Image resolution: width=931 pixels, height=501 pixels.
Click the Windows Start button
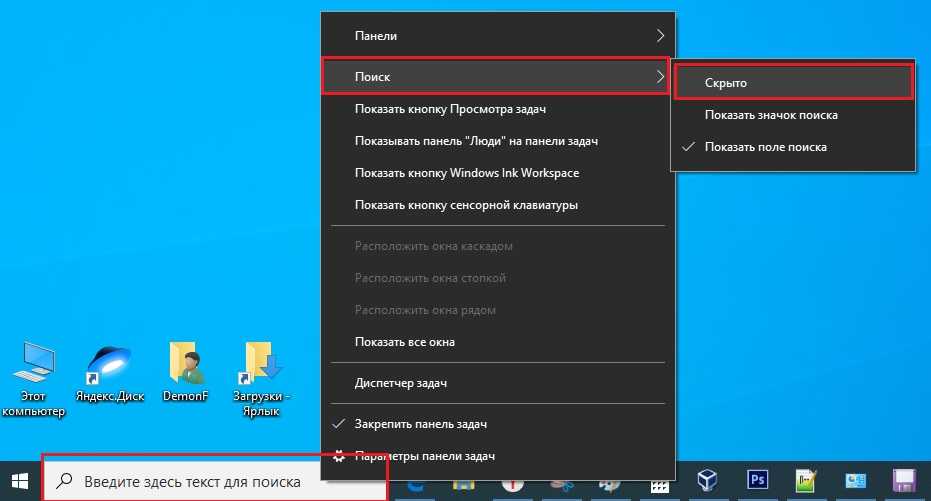click(x=19, y=481)
